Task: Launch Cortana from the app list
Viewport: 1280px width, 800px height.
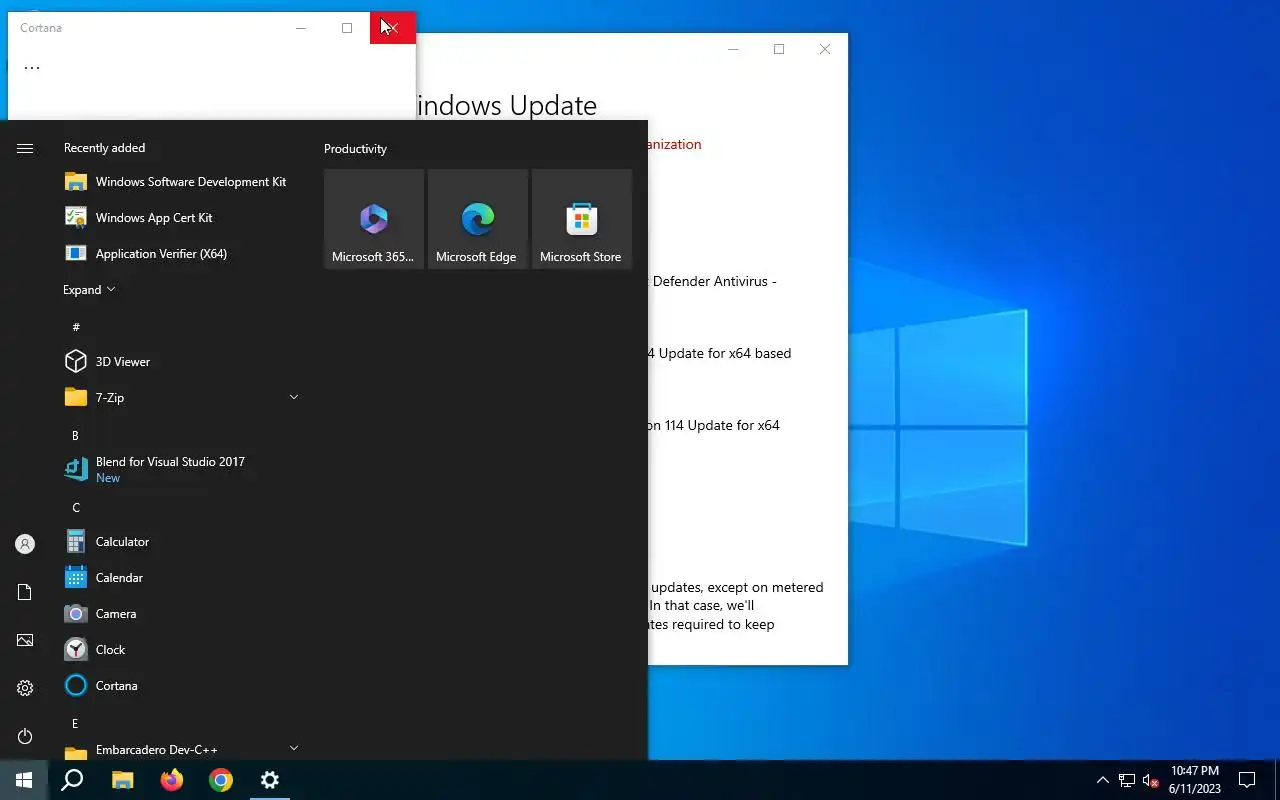Action: tap(180, 686)
